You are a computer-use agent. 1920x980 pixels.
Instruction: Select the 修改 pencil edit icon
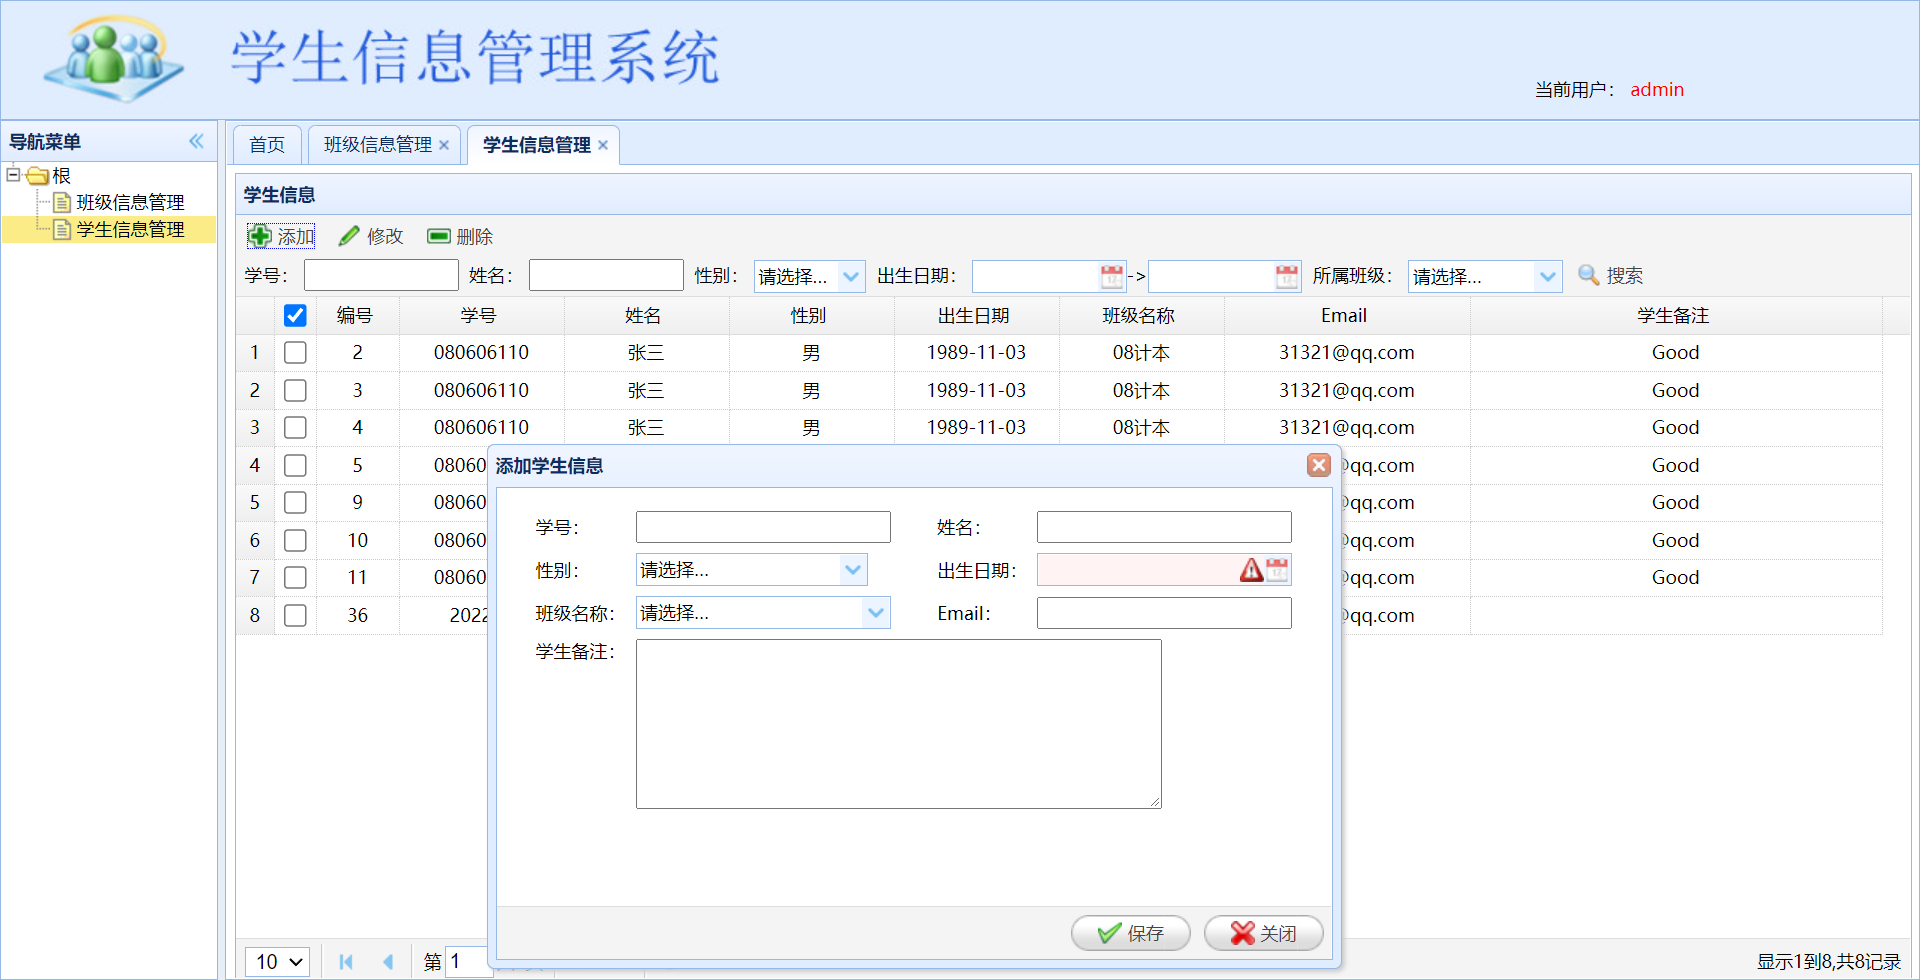(348, 236)
